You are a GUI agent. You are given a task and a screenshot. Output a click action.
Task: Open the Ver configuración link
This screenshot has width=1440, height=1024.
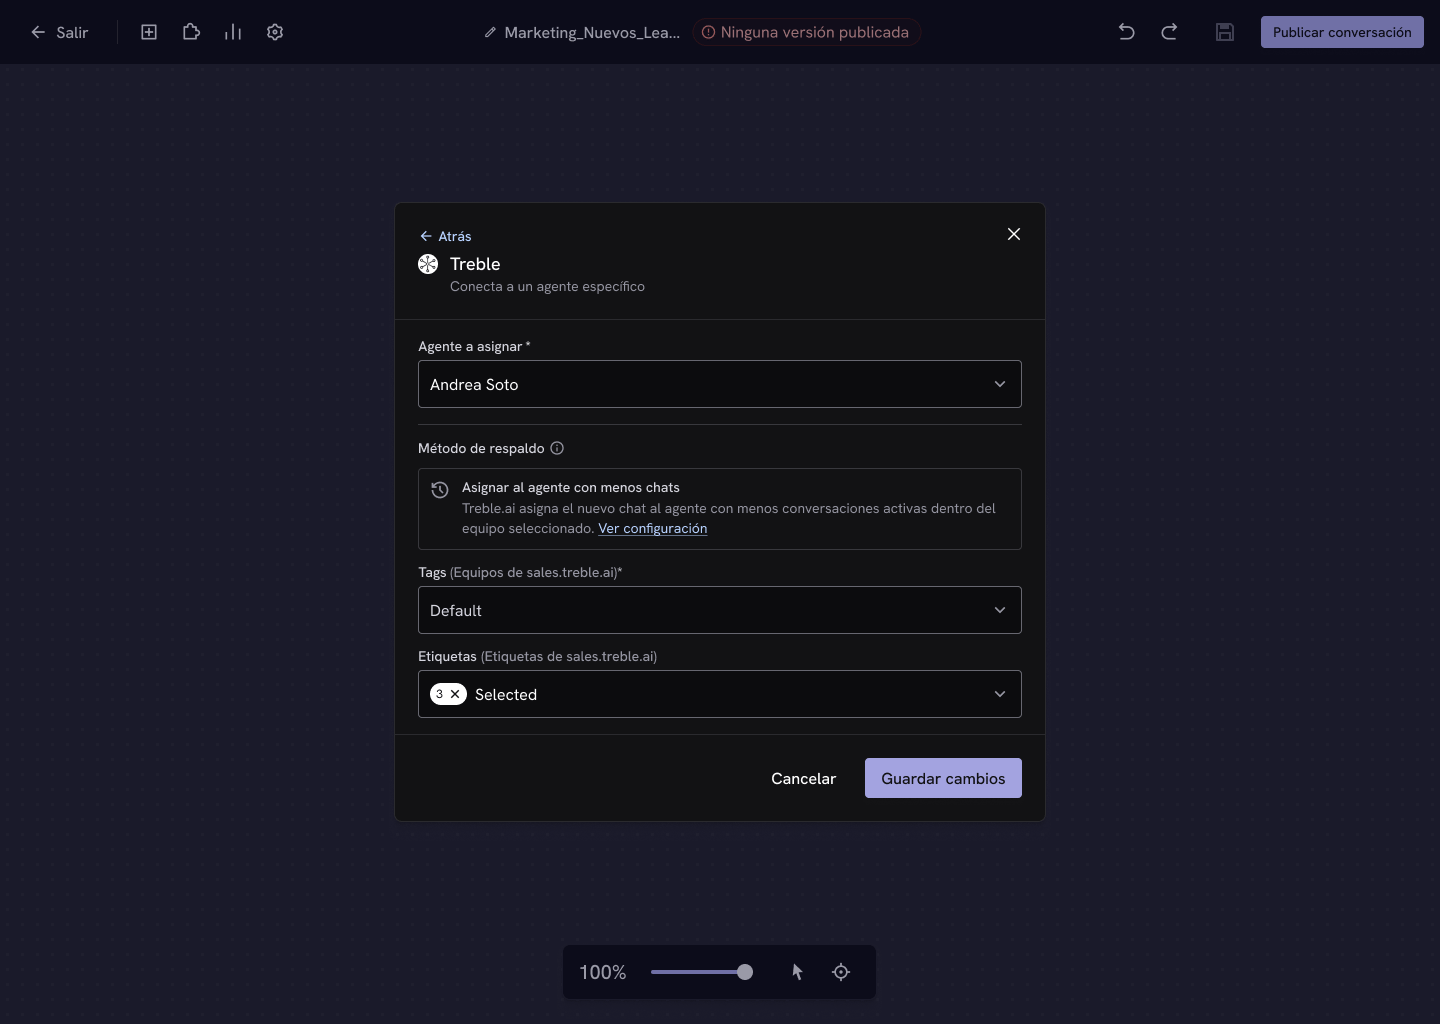652,528
